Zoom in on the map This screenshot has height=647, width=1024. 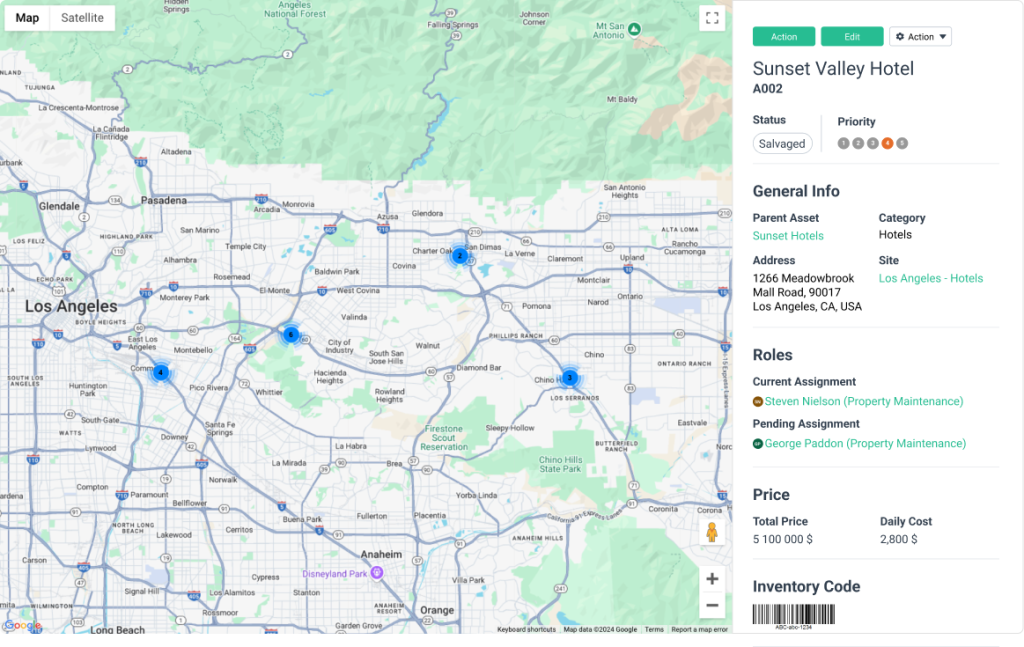(712, 578)
